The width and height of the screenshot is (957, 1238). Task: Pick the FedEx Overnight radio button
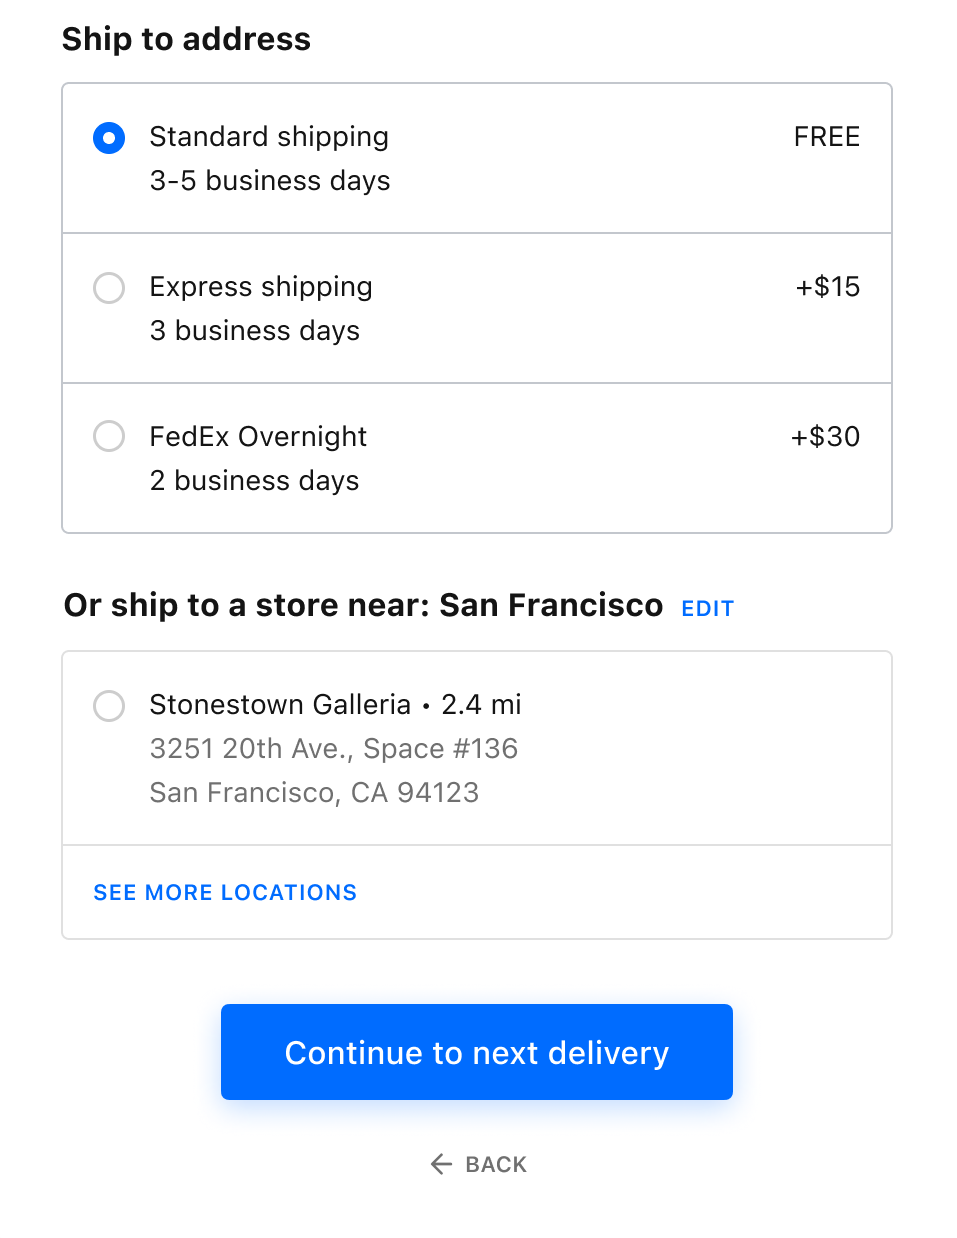click(109, 437)
